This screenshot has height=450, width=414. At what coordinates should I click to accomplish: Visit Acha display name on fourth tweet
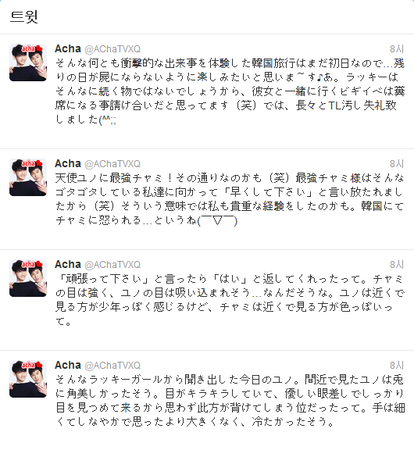pos(68,365)
